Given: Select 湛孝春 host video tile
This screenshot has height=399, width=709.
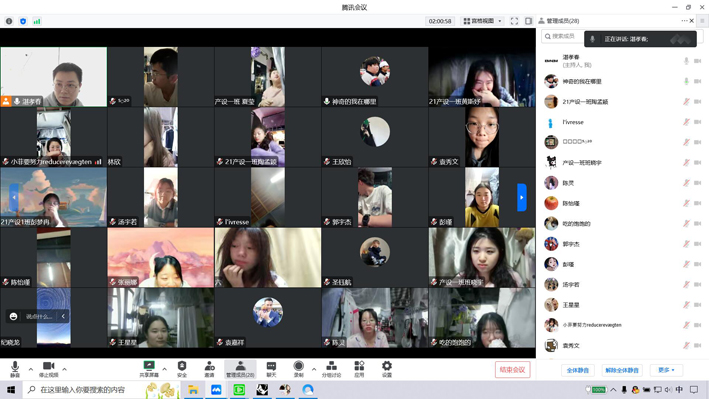Looking at the screenshot, I should click(54, 77).
